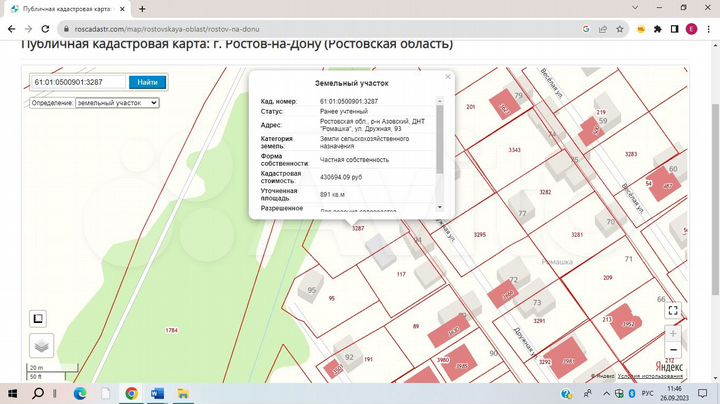This screenshot has width=720, height=404.
Task: Select the Публичная кадастровая карта tab
Action: (67, 9)
